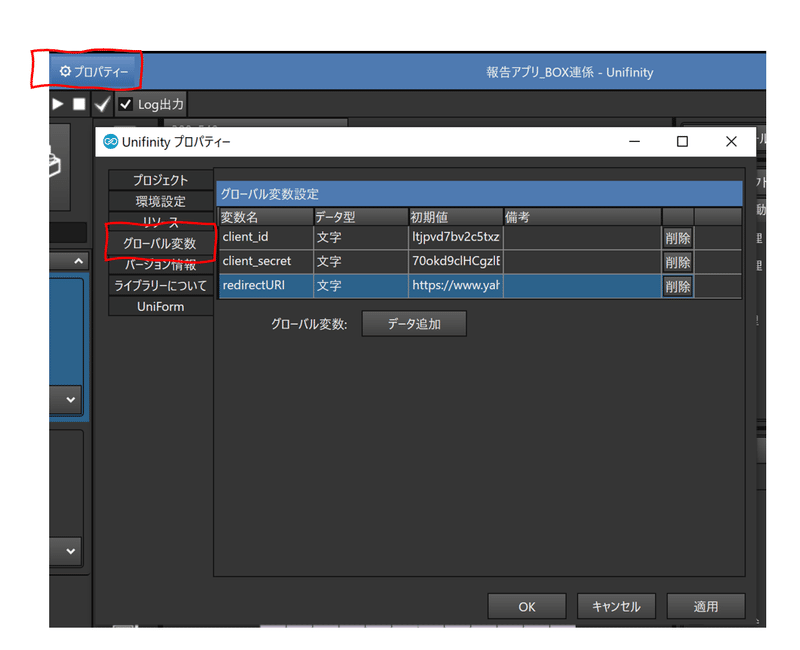This screenshot has width=800, height=650.
Task: Expand the left panel blue section's down chevron
Action: pos(71,399)
